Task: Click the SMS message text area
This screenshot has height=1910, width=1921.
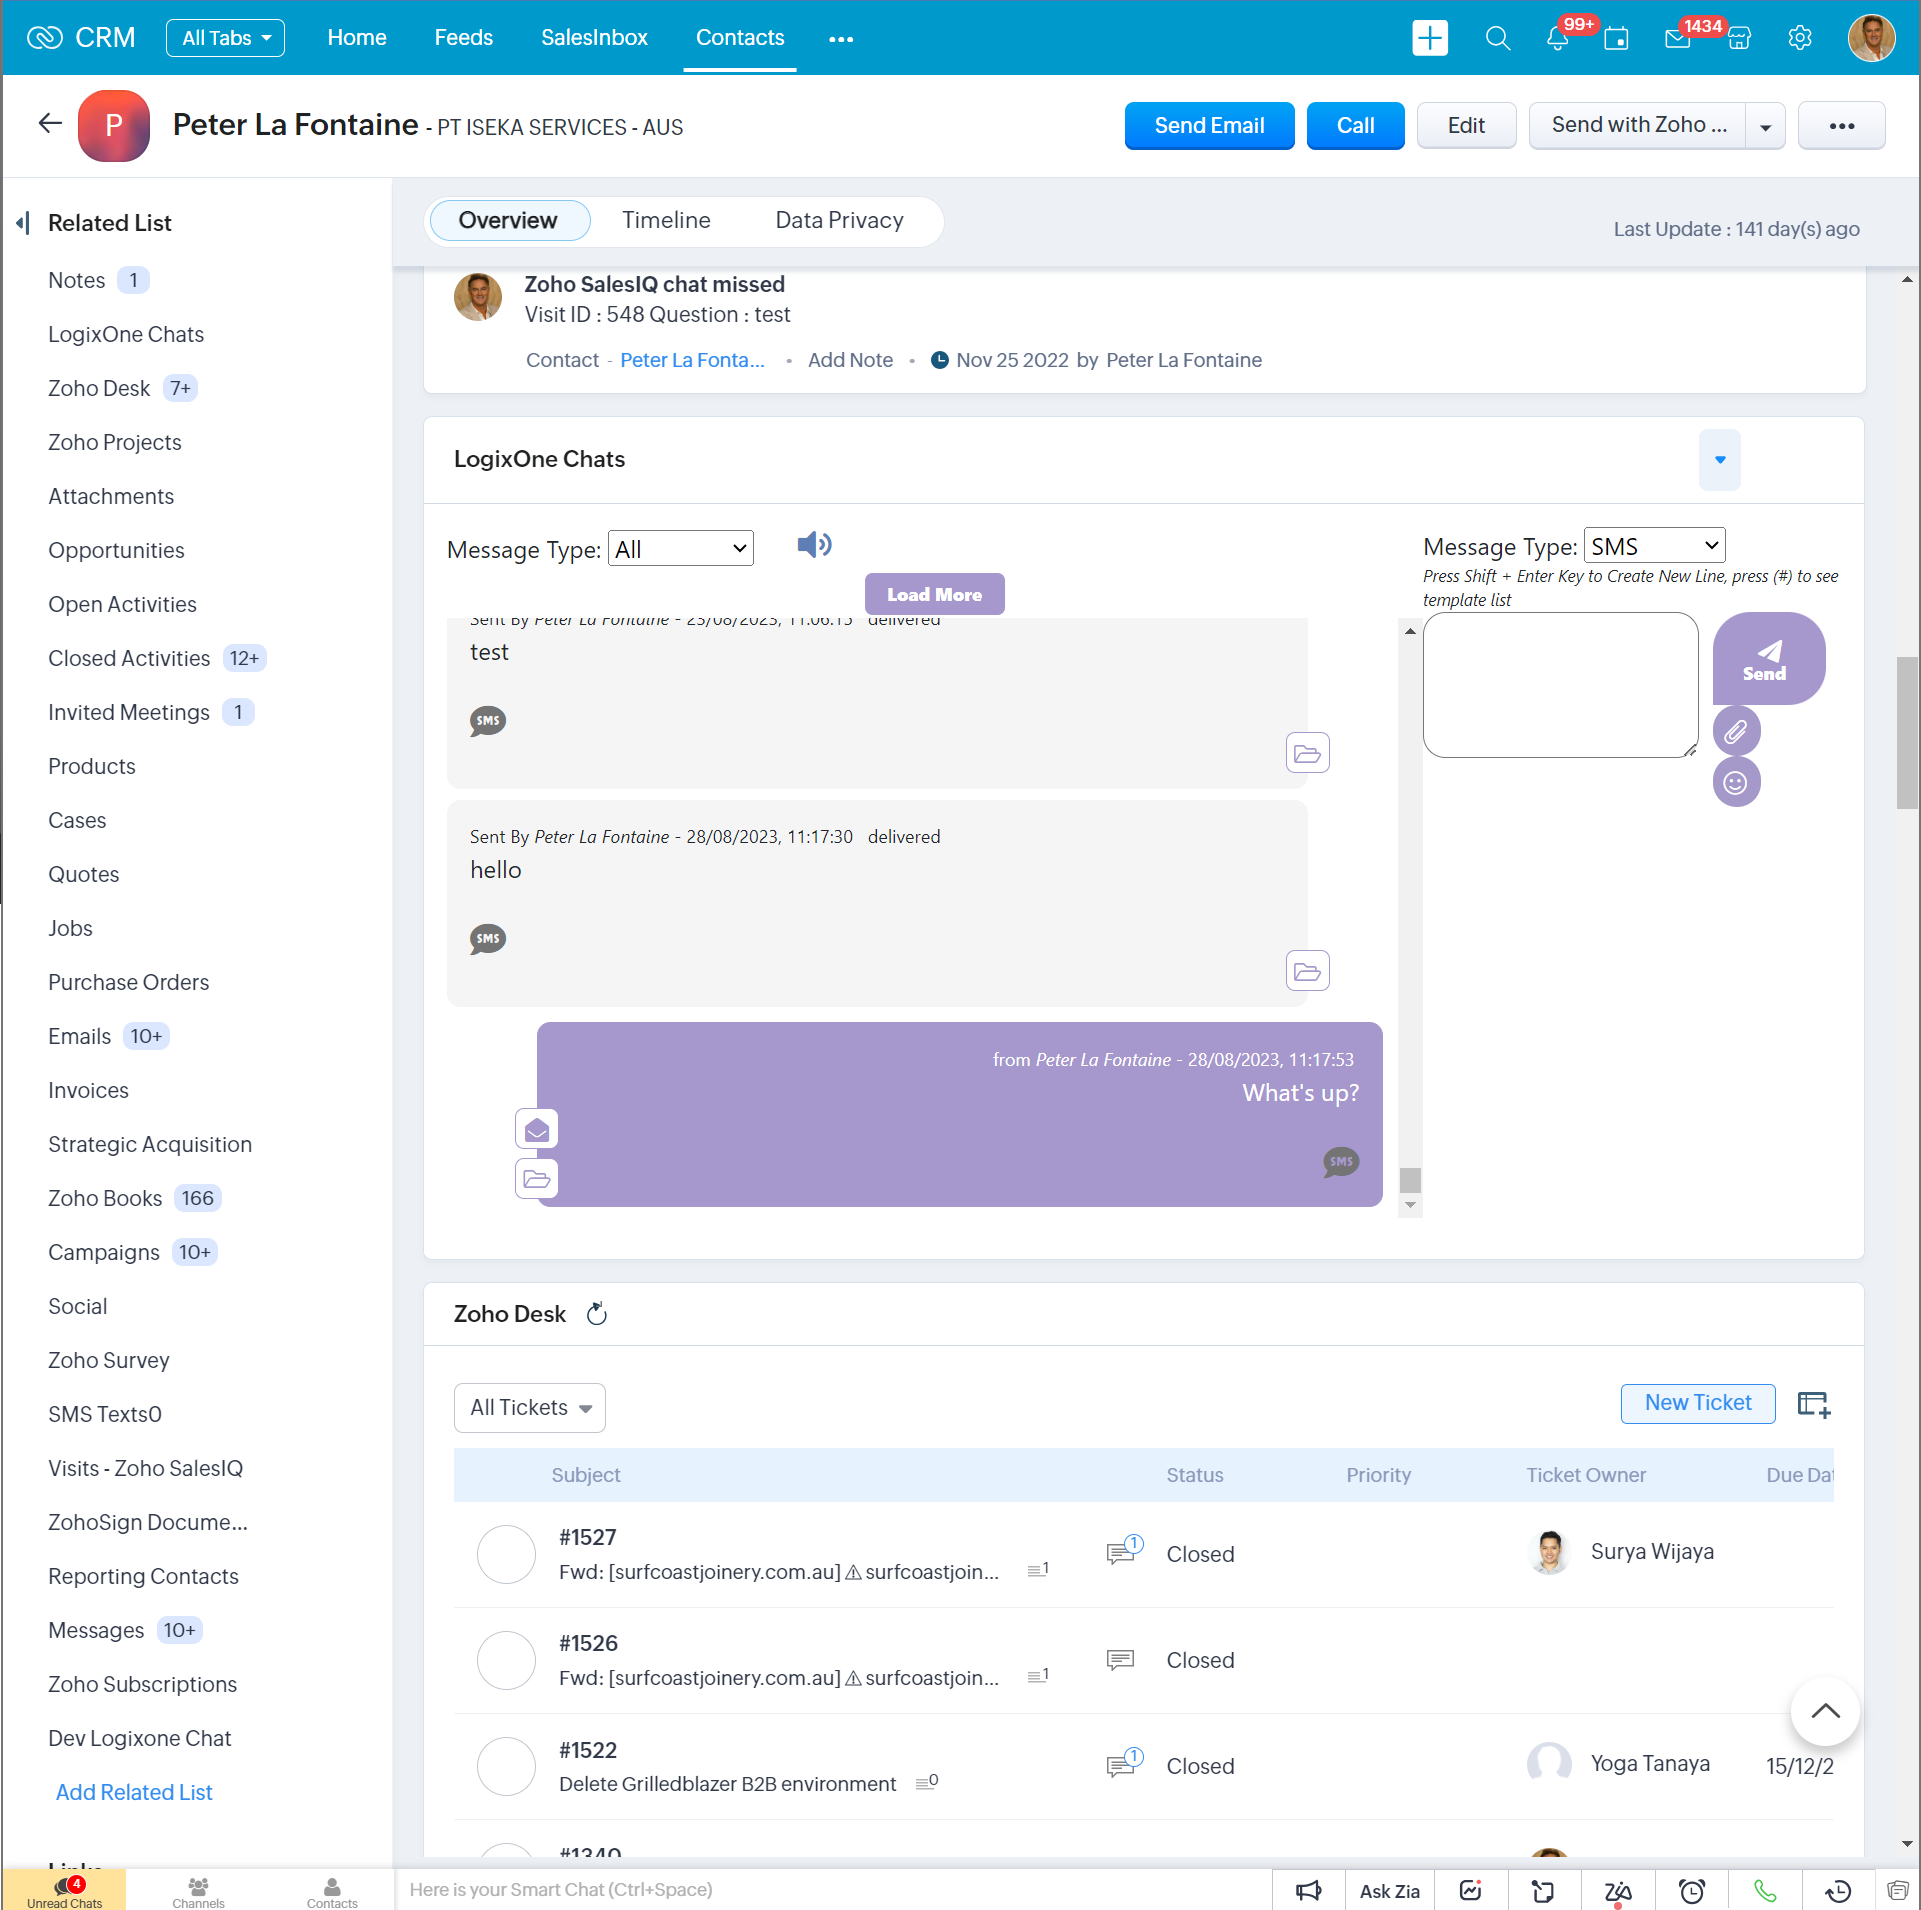Action: pyautogui.click(x=1560, y=685)
